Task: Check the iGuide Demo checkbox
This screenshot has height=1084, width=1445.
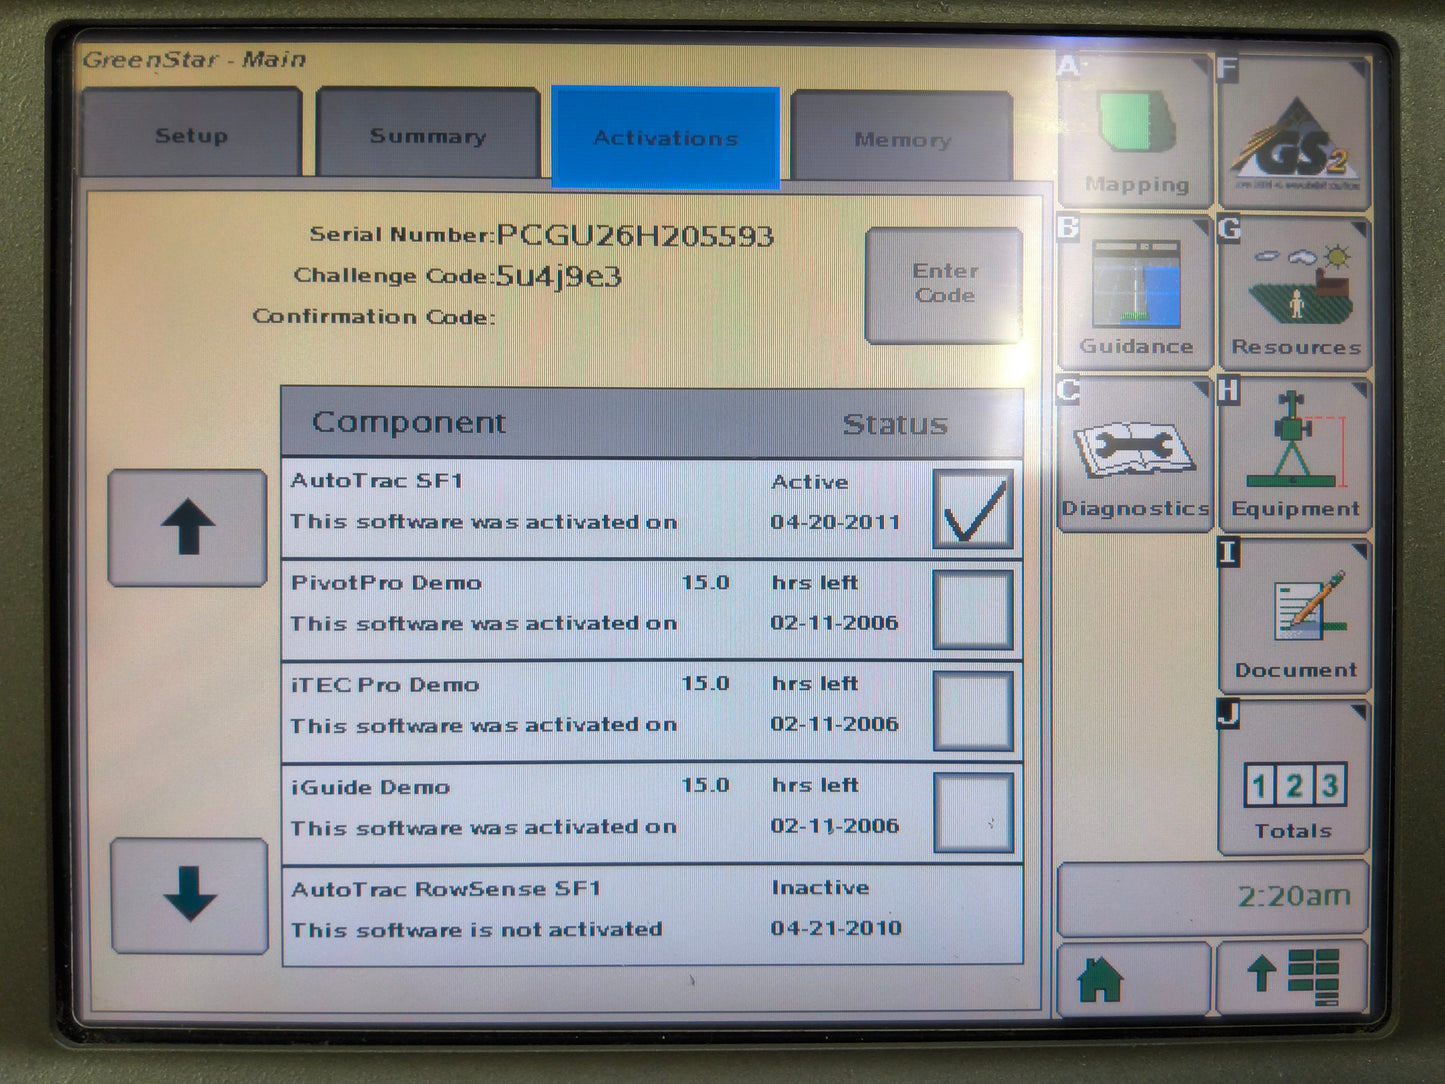Action: (972, 813)
